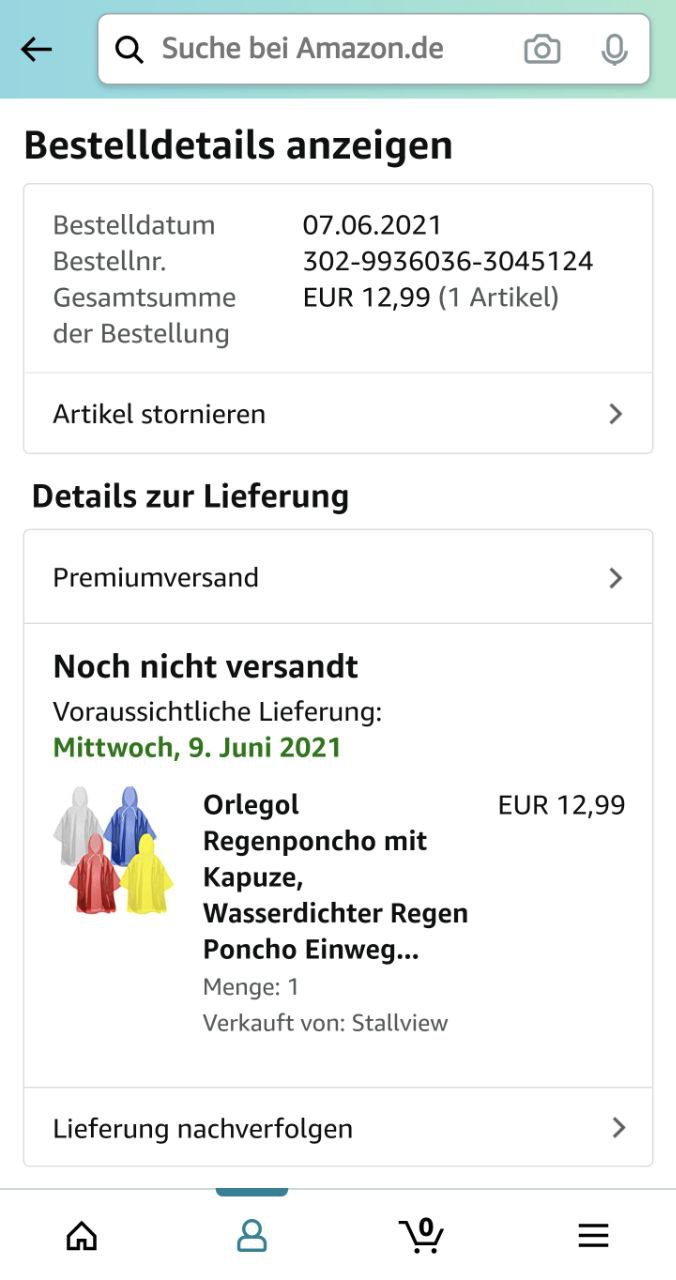Select Artikel stornieren row
This screenshot has height=1280, width=676.
[x=338, y=414]
